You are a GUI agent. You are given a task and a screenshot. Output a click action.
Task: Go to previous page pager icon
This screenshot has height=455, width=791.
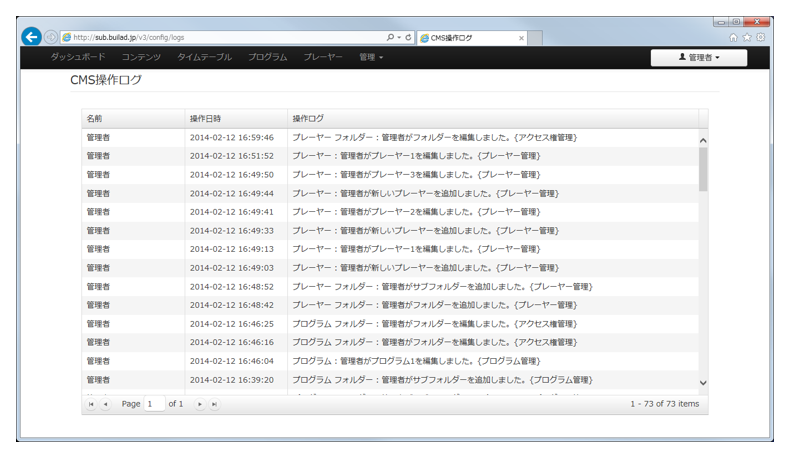click(105, 404)
